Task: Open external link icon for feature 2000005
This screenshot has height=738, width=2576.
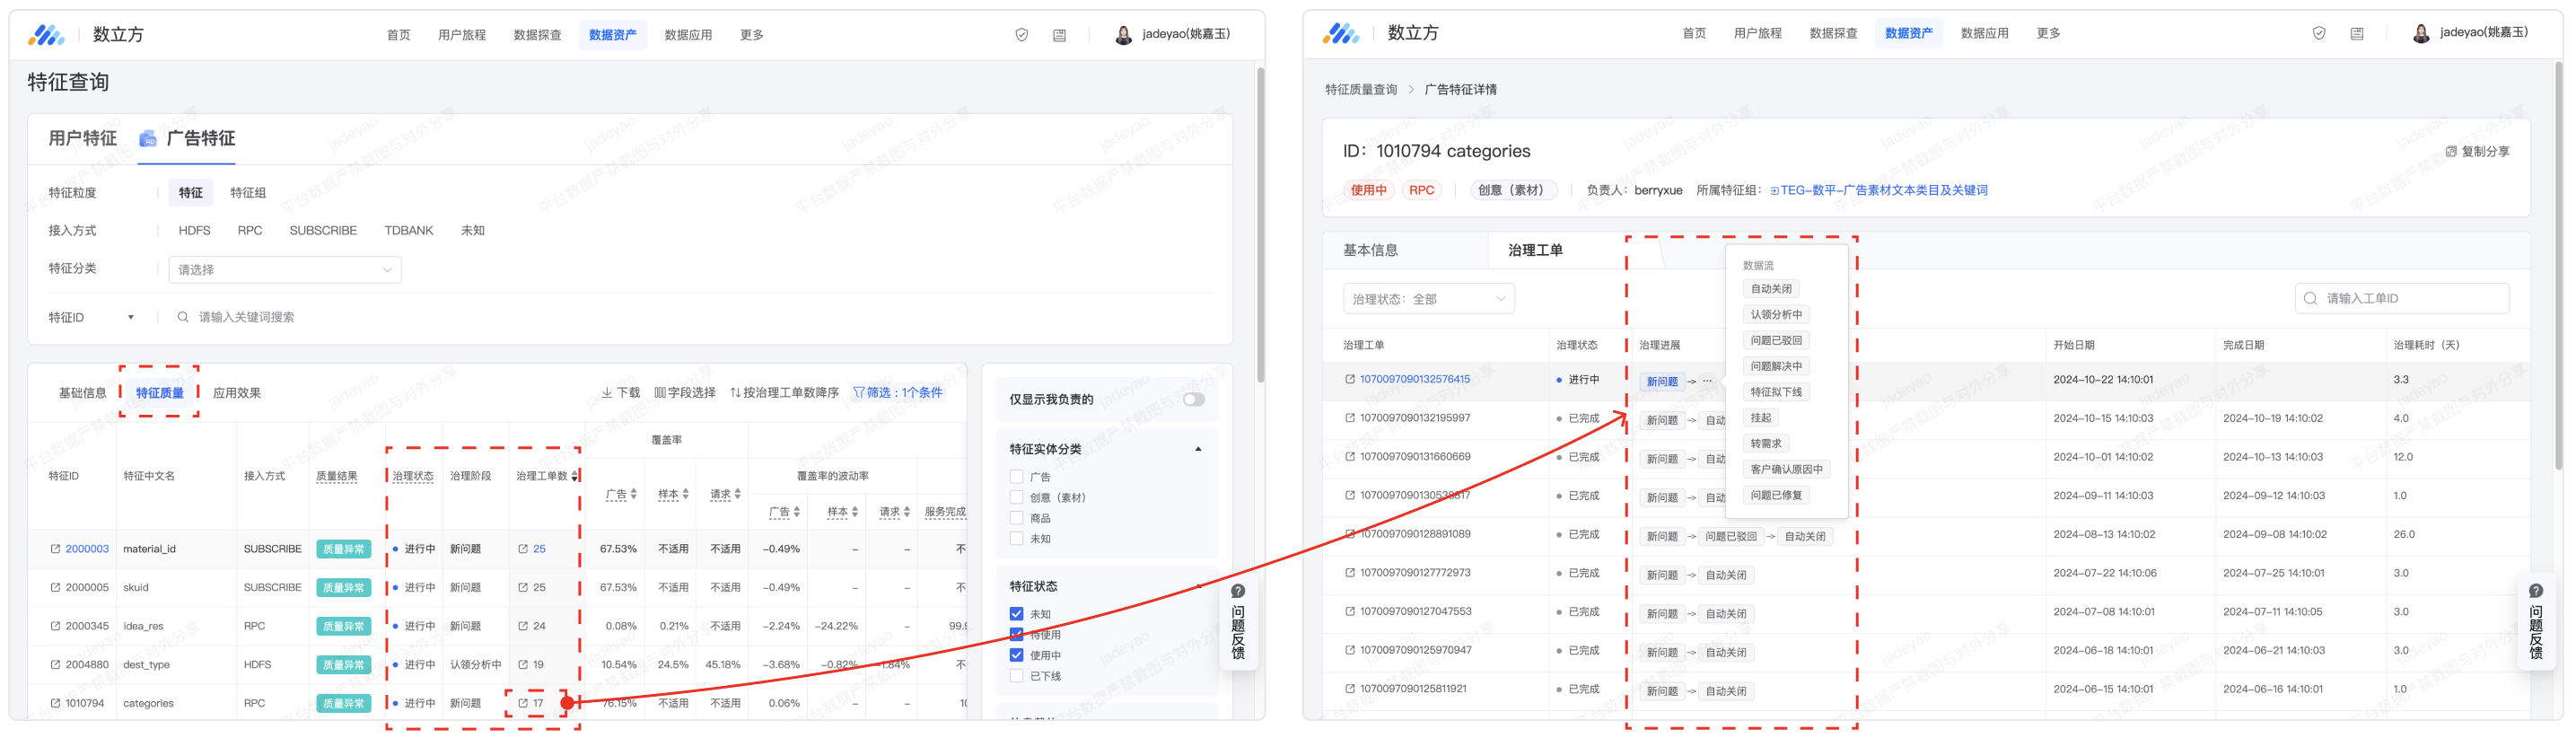Action: pyautogui.click(x=55, y=588)
